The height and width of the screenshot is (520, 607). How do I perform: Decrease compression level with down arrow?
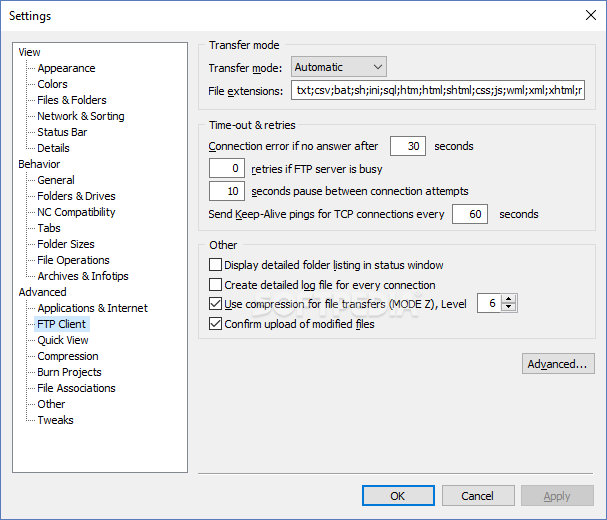click(x=509, y=307)
